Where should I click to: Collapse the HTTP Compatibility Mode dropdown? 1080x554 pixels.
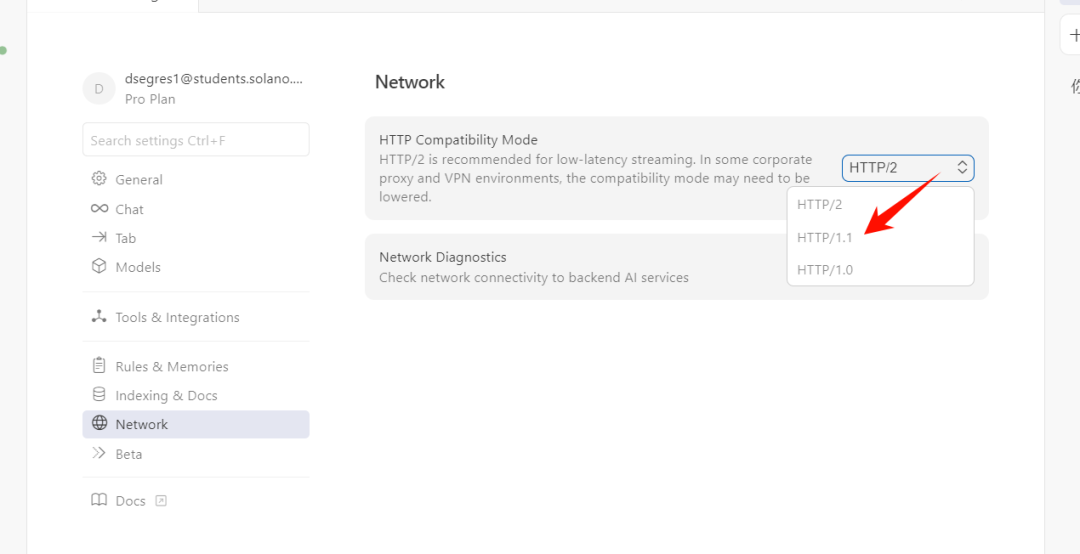point(907,168)
